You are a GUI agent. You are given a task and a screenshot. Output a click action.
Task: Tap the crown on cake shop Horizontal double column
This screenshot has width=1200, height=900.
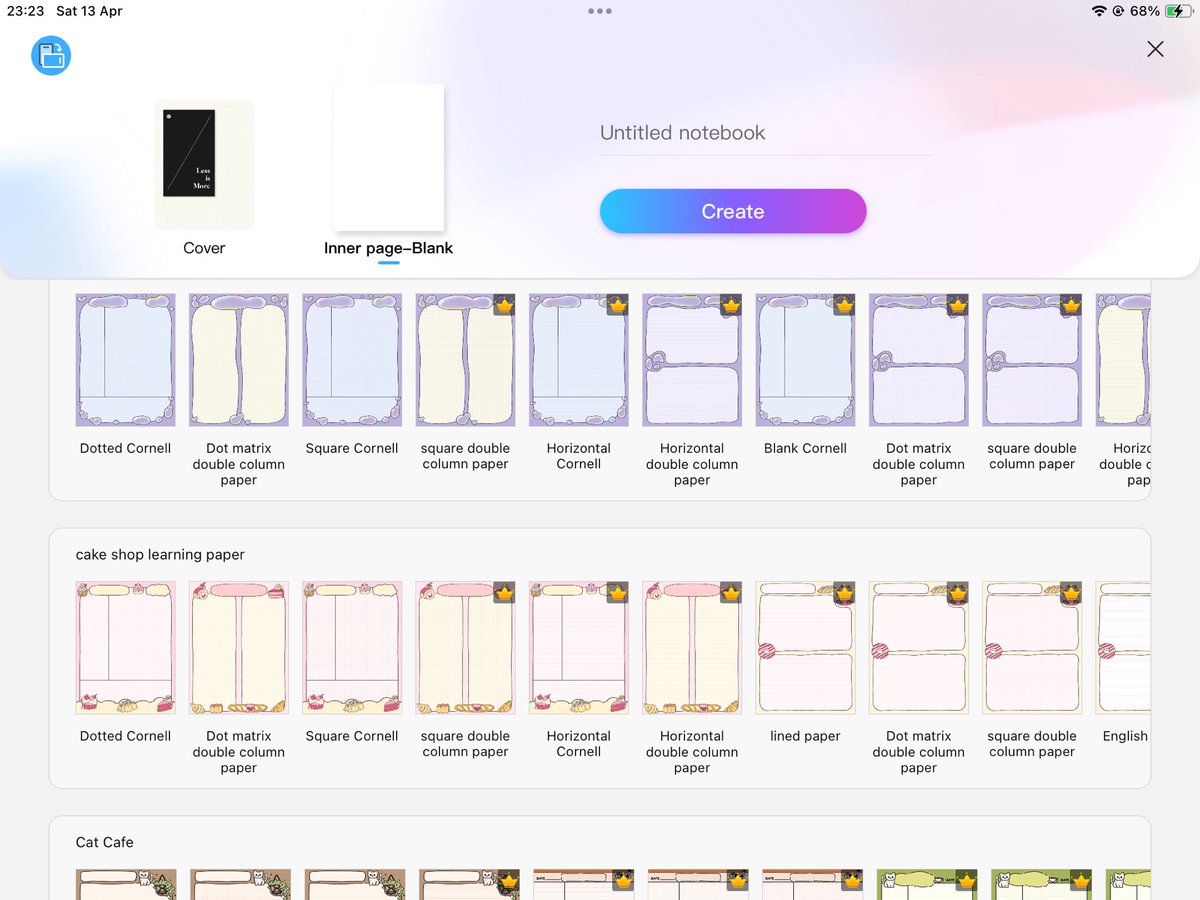tap(731, 593)
